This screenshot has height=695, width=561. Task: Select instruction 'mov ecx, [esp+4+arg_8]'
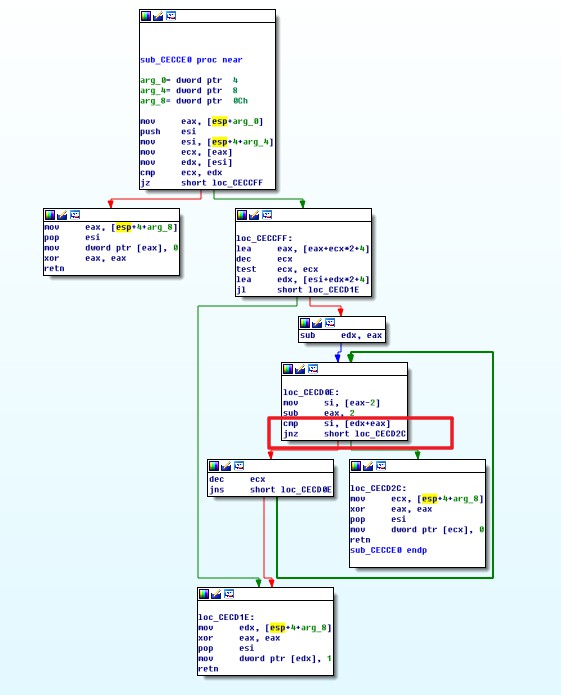pos(417,499)
